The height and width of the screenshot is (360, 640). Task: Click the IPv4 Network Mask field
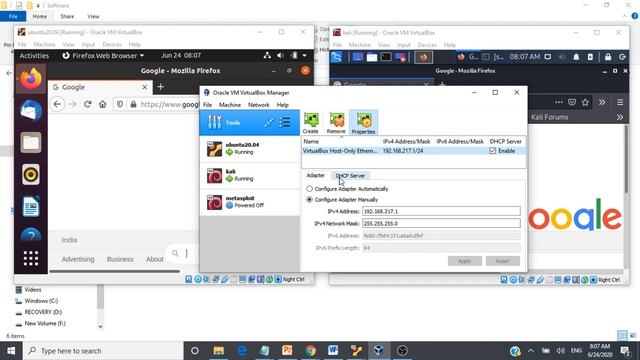point(441,224)
